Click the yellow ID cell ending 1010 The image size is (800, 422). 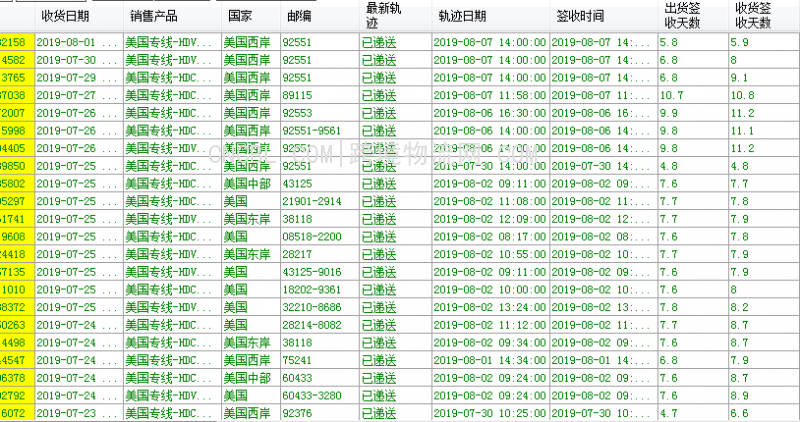pos(17,289)
